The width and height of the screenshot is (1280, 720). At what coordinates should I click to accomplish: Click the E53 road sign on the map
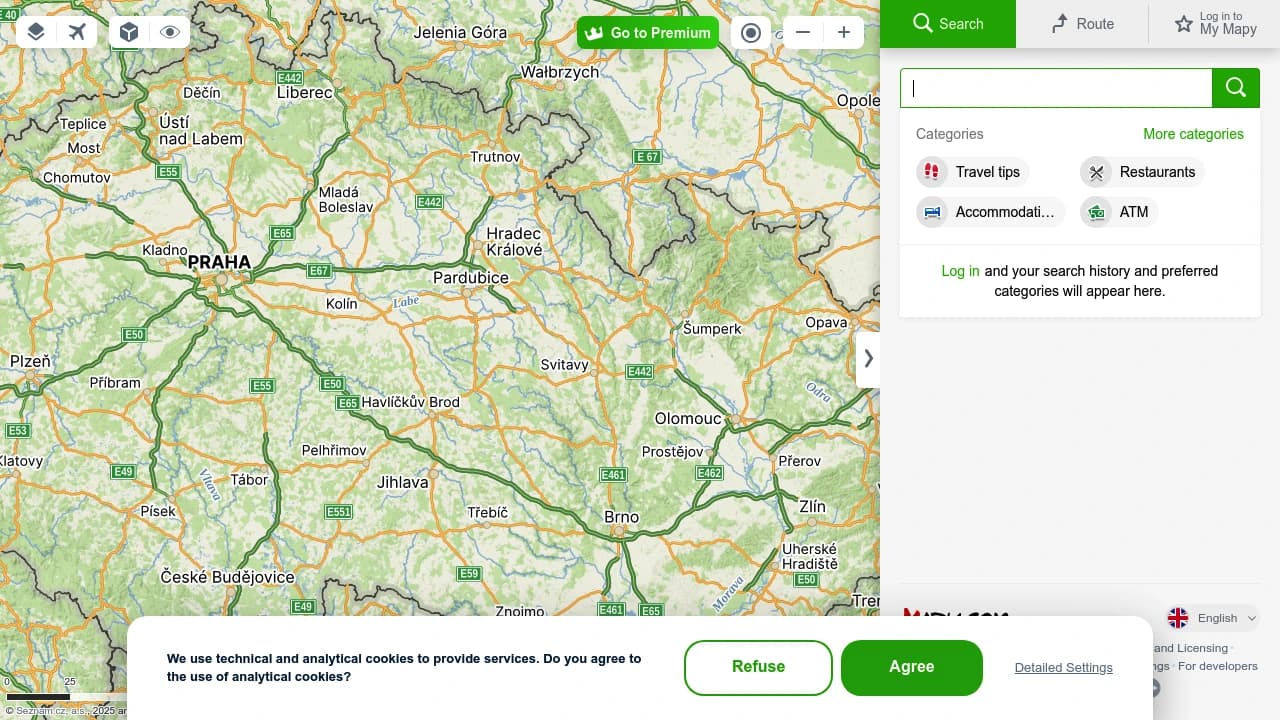tap(17, 431)
